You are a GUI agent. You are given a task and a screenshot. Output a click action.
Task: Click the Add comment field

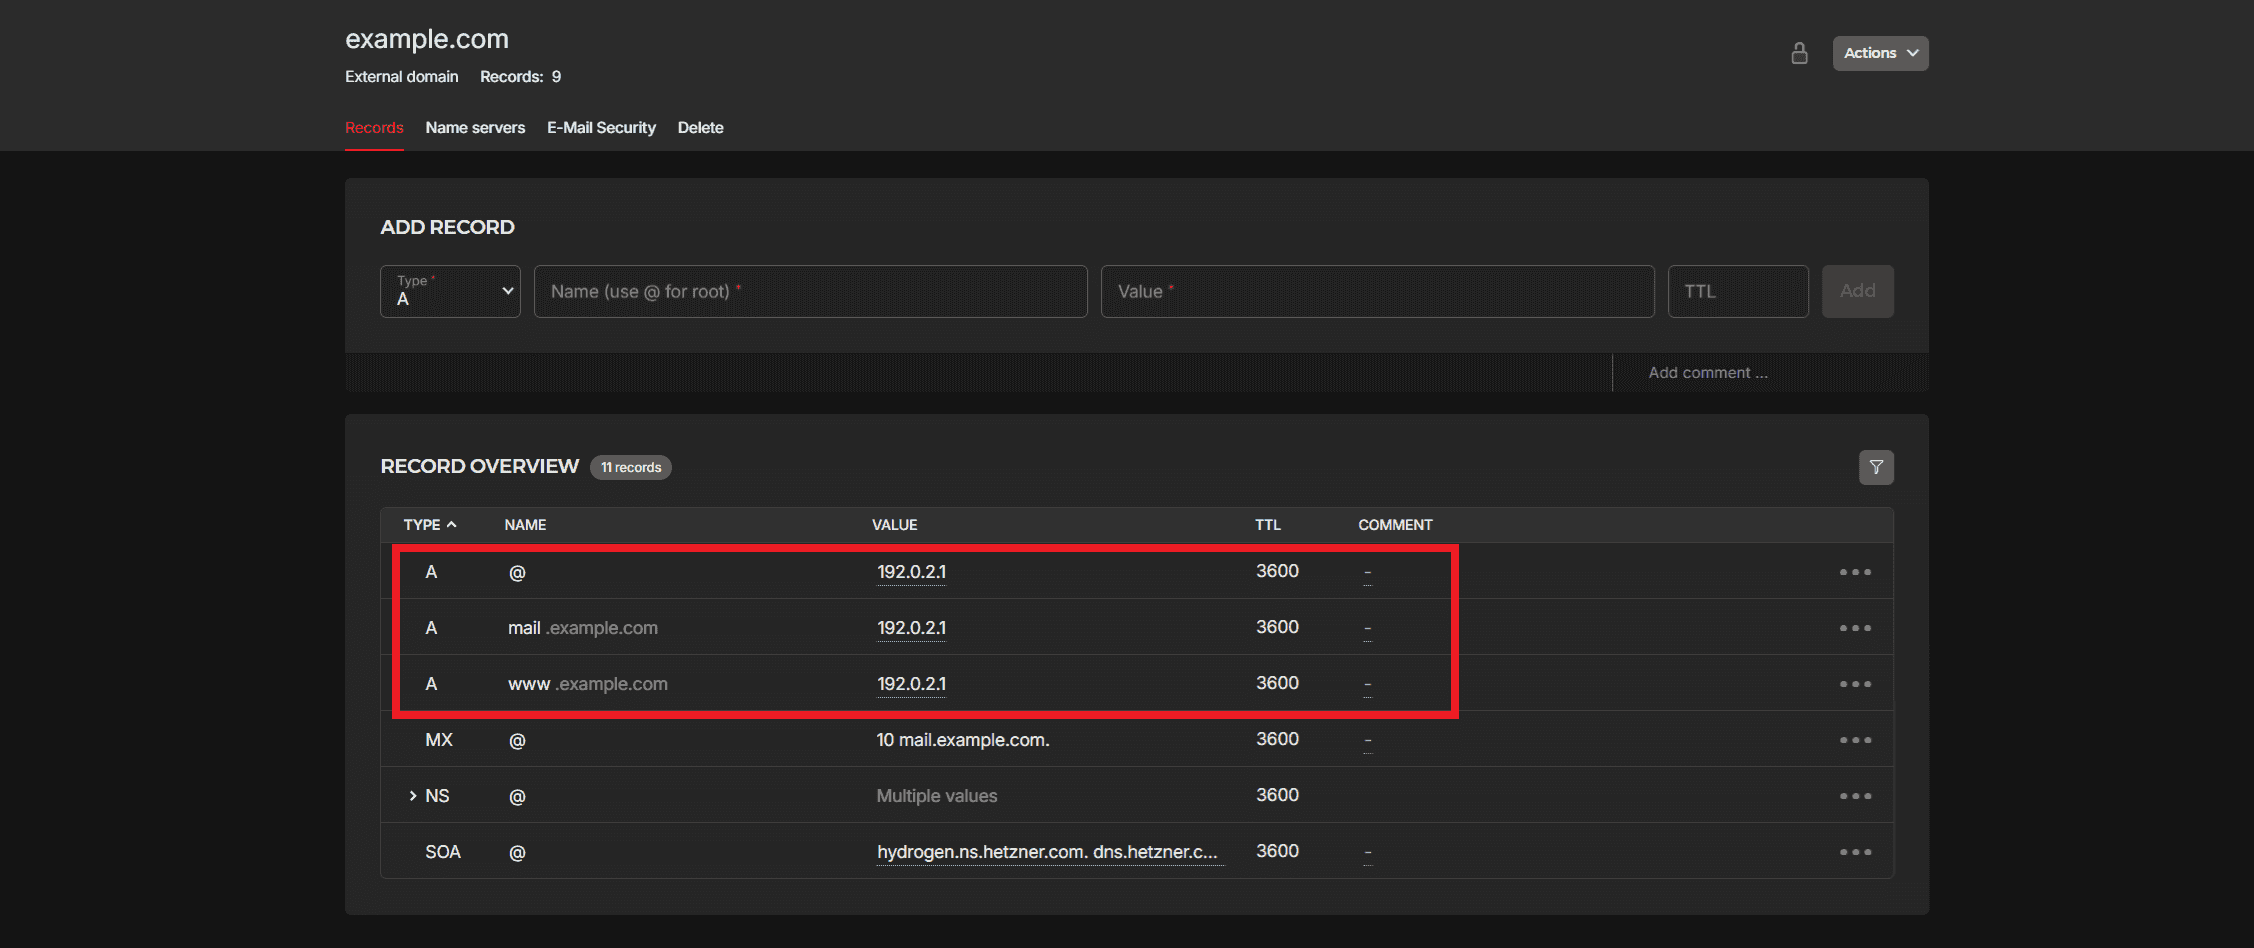(x=1707, y=373)
